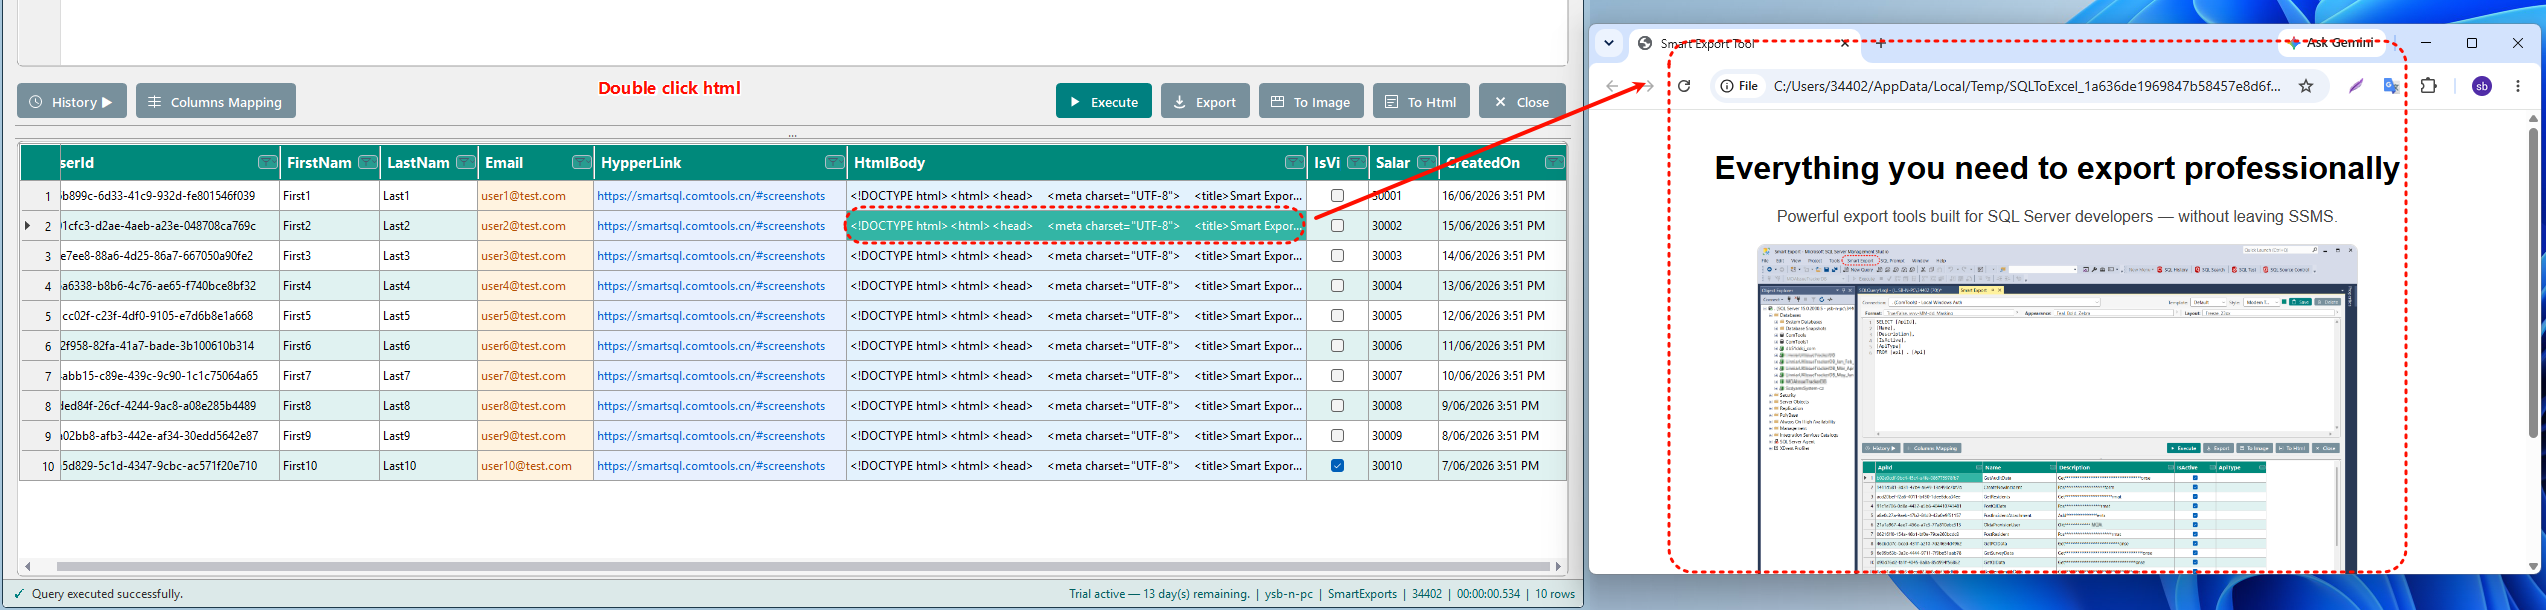2546x610 pixels.
Task: Click the SSMS screenshot image in page
Action: coord(2057,408)
